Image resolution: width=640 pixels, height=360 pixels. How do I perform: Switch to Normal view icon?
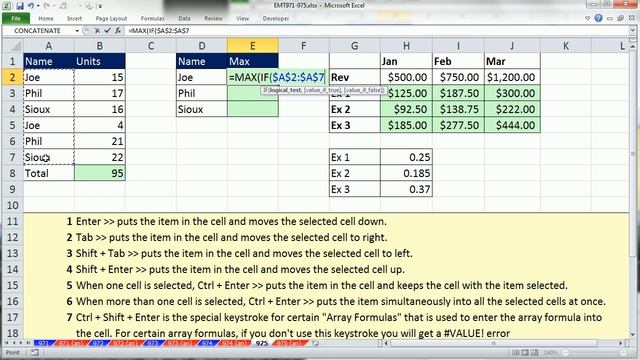point(516,352)
